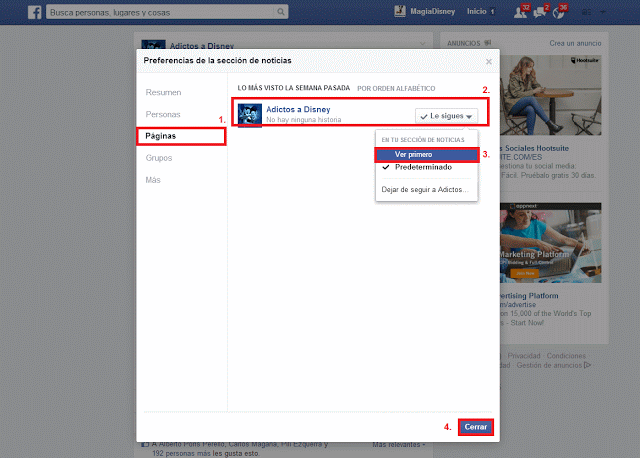Screen dimensions: 640x458
Task: Sort by Lo más visto la semana pasada
Action: click(293, 88)
